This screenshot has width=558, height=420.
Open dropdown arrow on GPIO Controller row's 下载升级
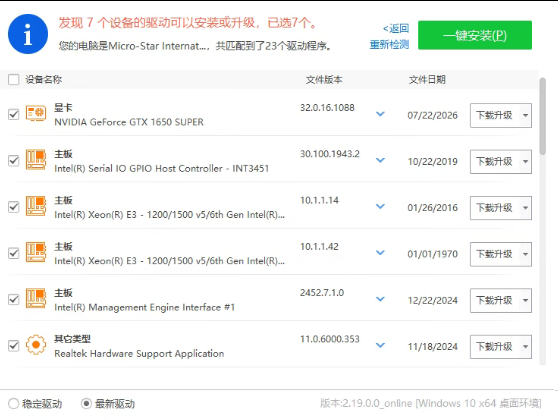click(x=526, y=162)
